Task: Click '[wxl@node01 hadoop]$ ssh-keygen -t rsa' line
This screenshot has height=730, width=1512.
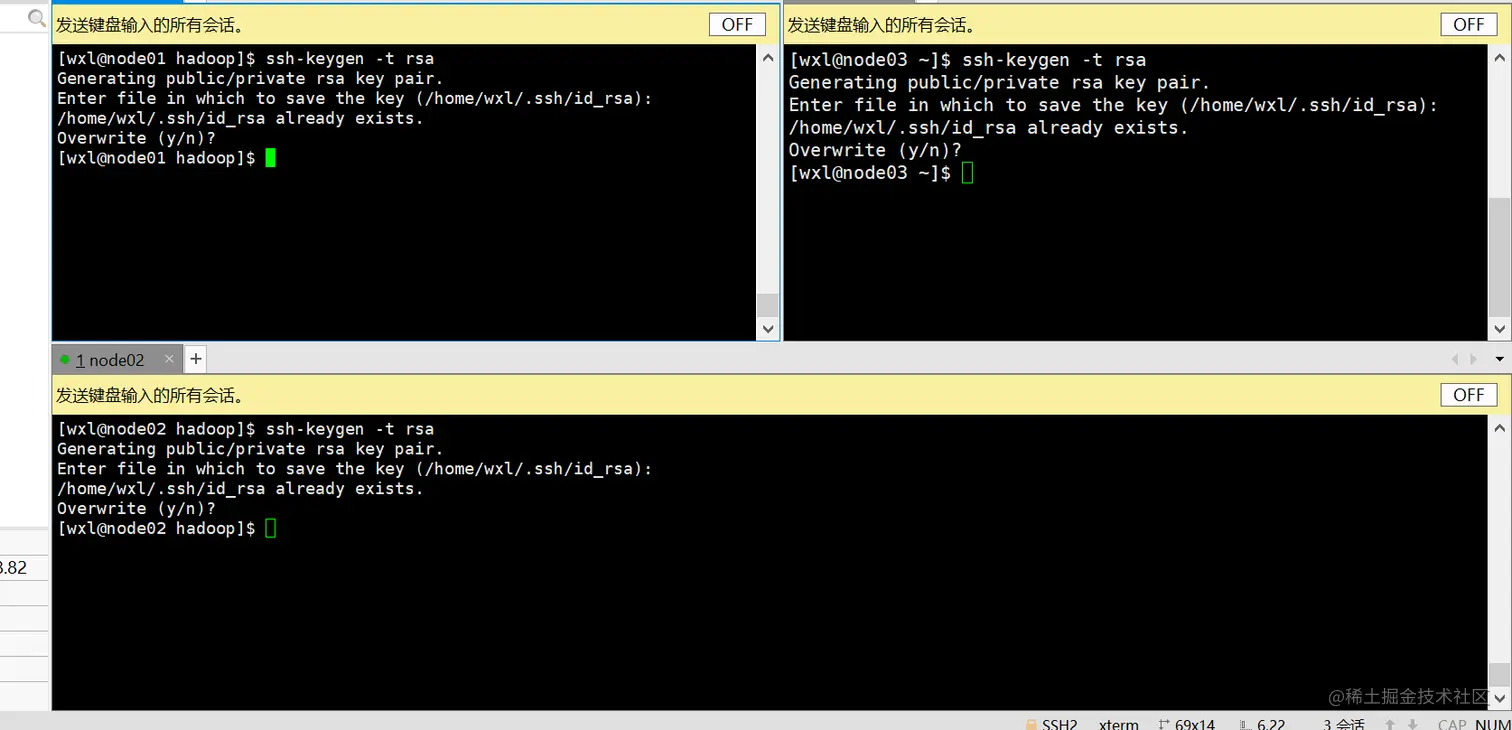Action: click(x=246, y=59)
